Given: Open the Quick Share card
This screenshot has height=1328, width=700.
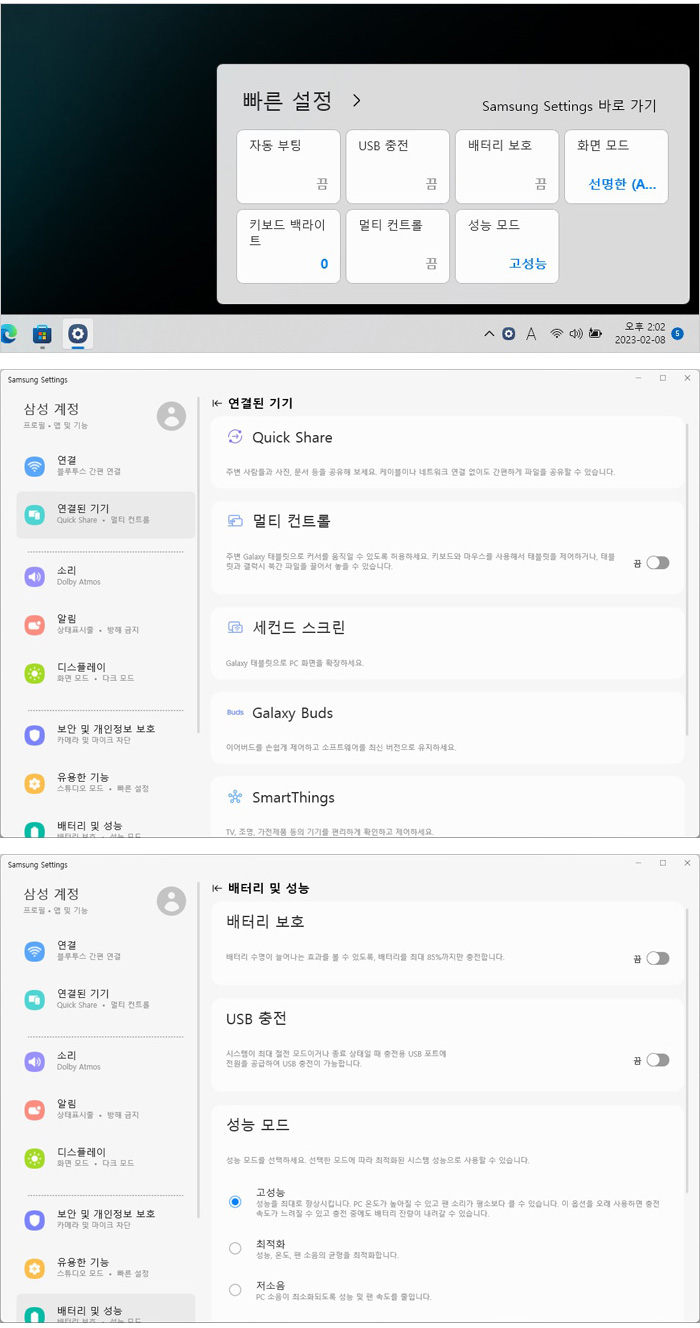Looking at the screenshot, I should 448,452.
